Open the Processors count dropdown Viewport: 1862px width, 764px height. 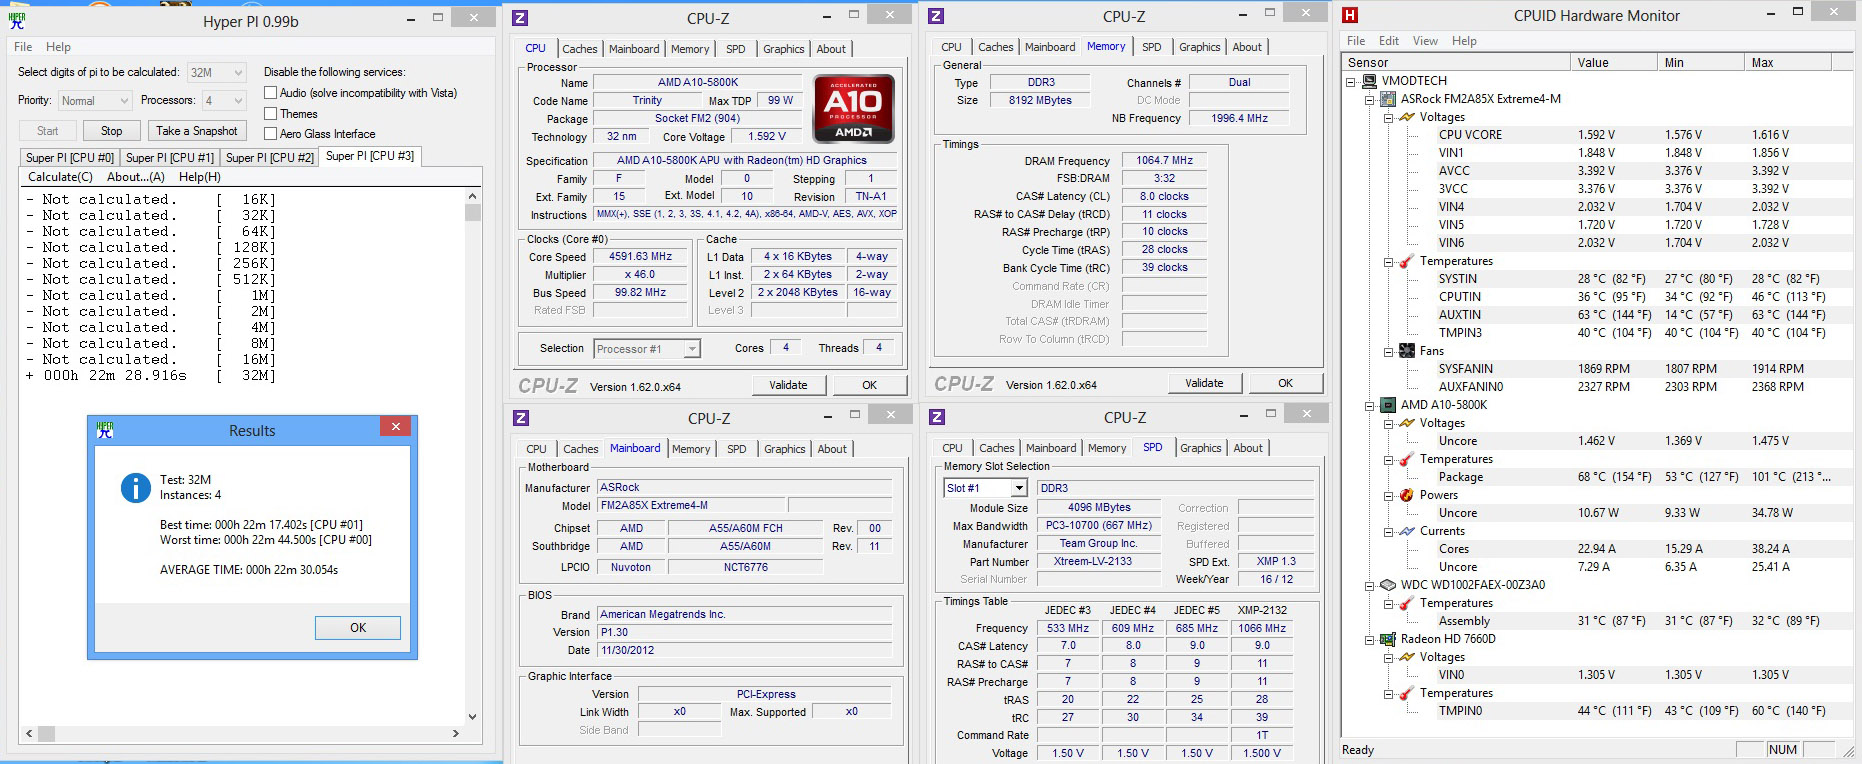click(x=224, y=100)
